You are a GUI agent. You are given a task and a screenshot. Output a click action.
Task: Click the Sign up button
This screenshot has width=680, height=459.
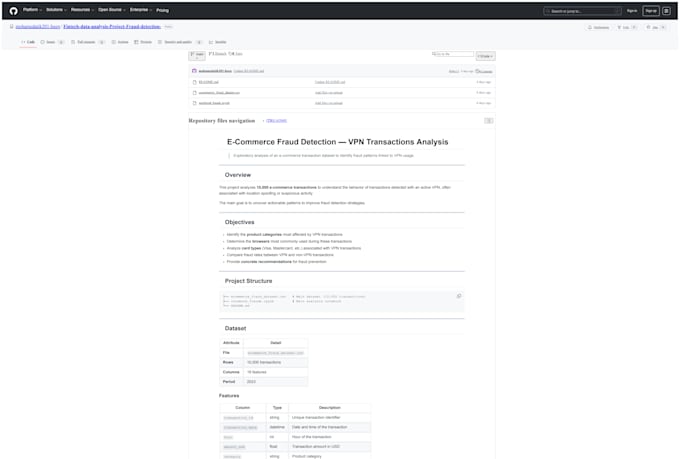point(651,11)
